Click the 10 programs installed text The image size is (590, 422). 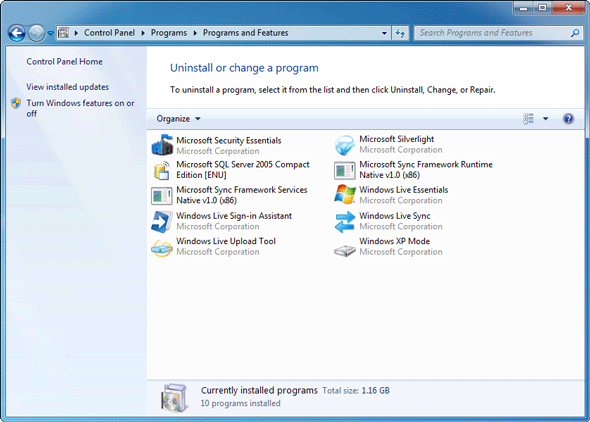pos(240,403)
